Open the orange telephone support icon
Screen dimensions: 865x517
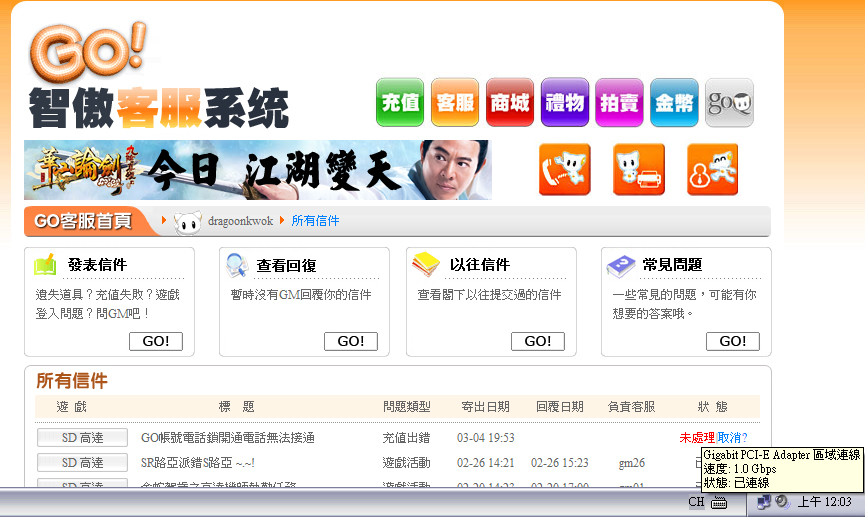564,169
